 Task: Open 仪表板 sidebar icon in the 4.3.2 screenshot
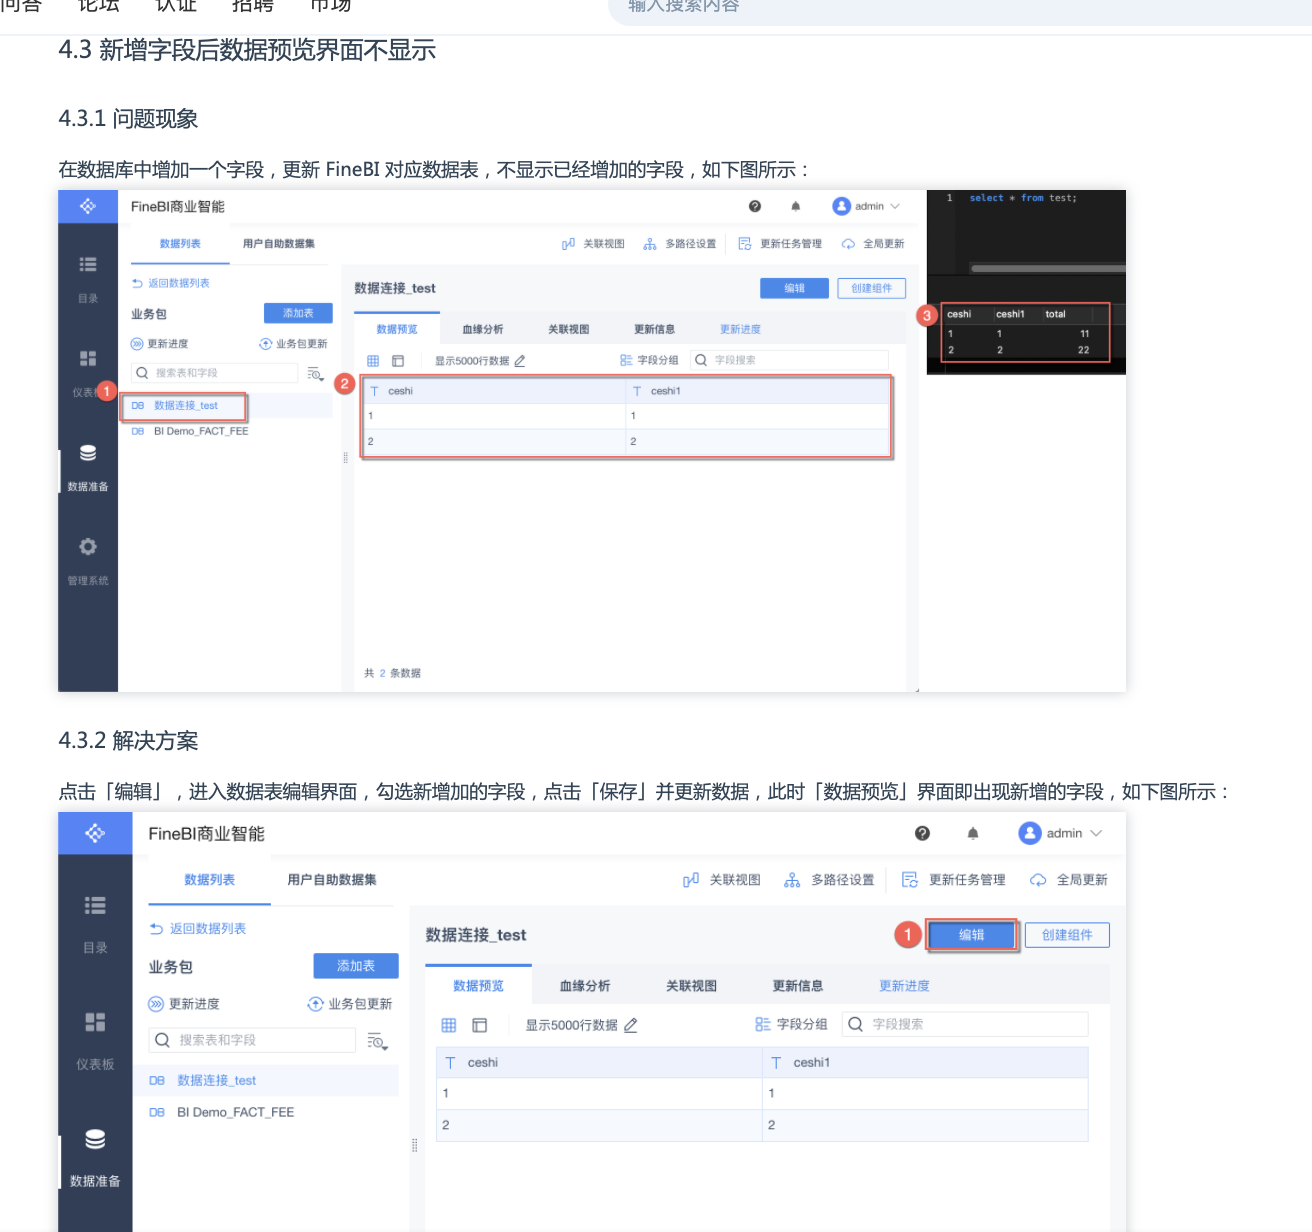(x=95, y=1022)
